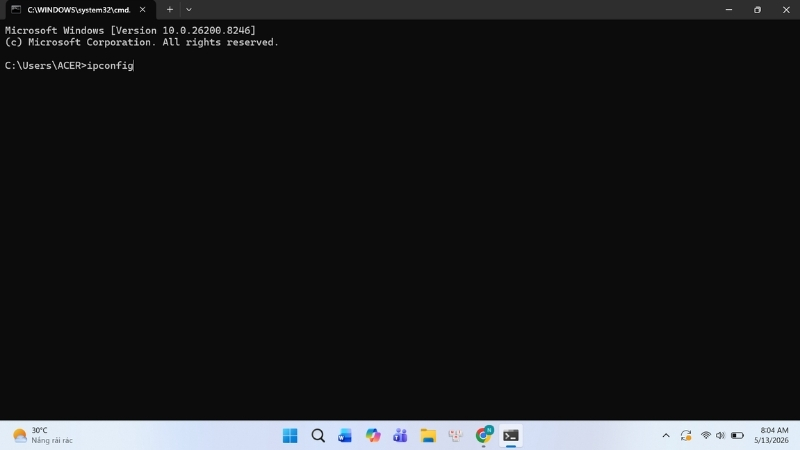Viewport: 800px width, 450px height.
Task: Open a new terminal tab
Action: pyautogui.click(x=169, y=10)
